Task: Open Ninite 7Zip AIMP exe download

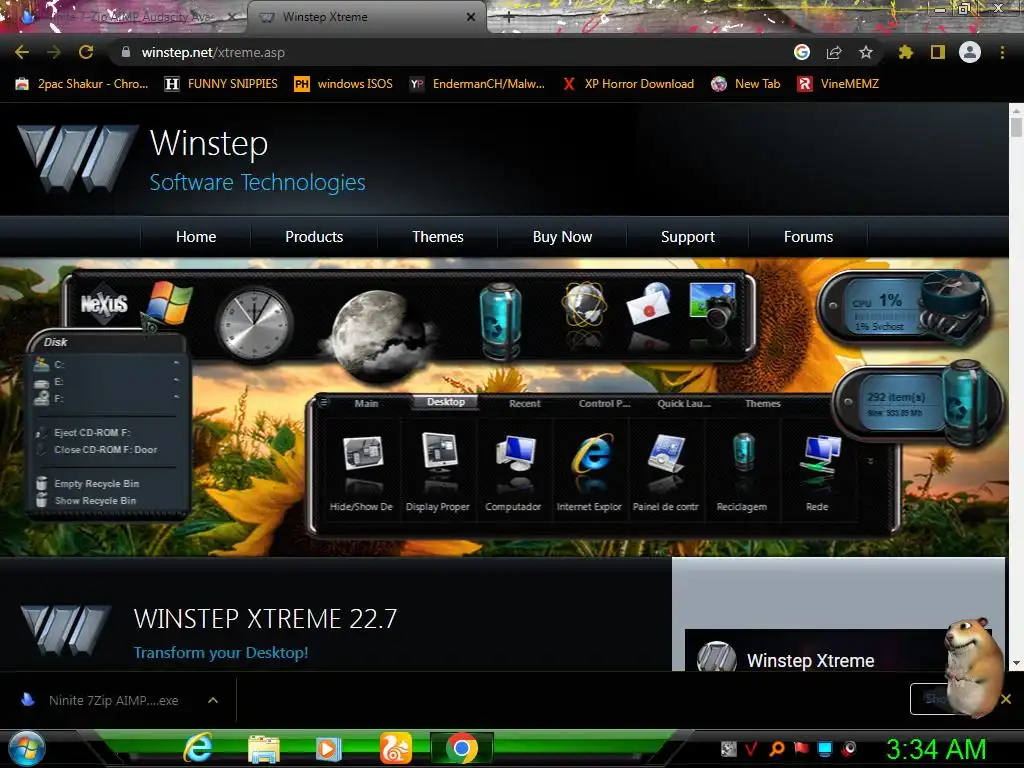Action: tap(101, 700)
